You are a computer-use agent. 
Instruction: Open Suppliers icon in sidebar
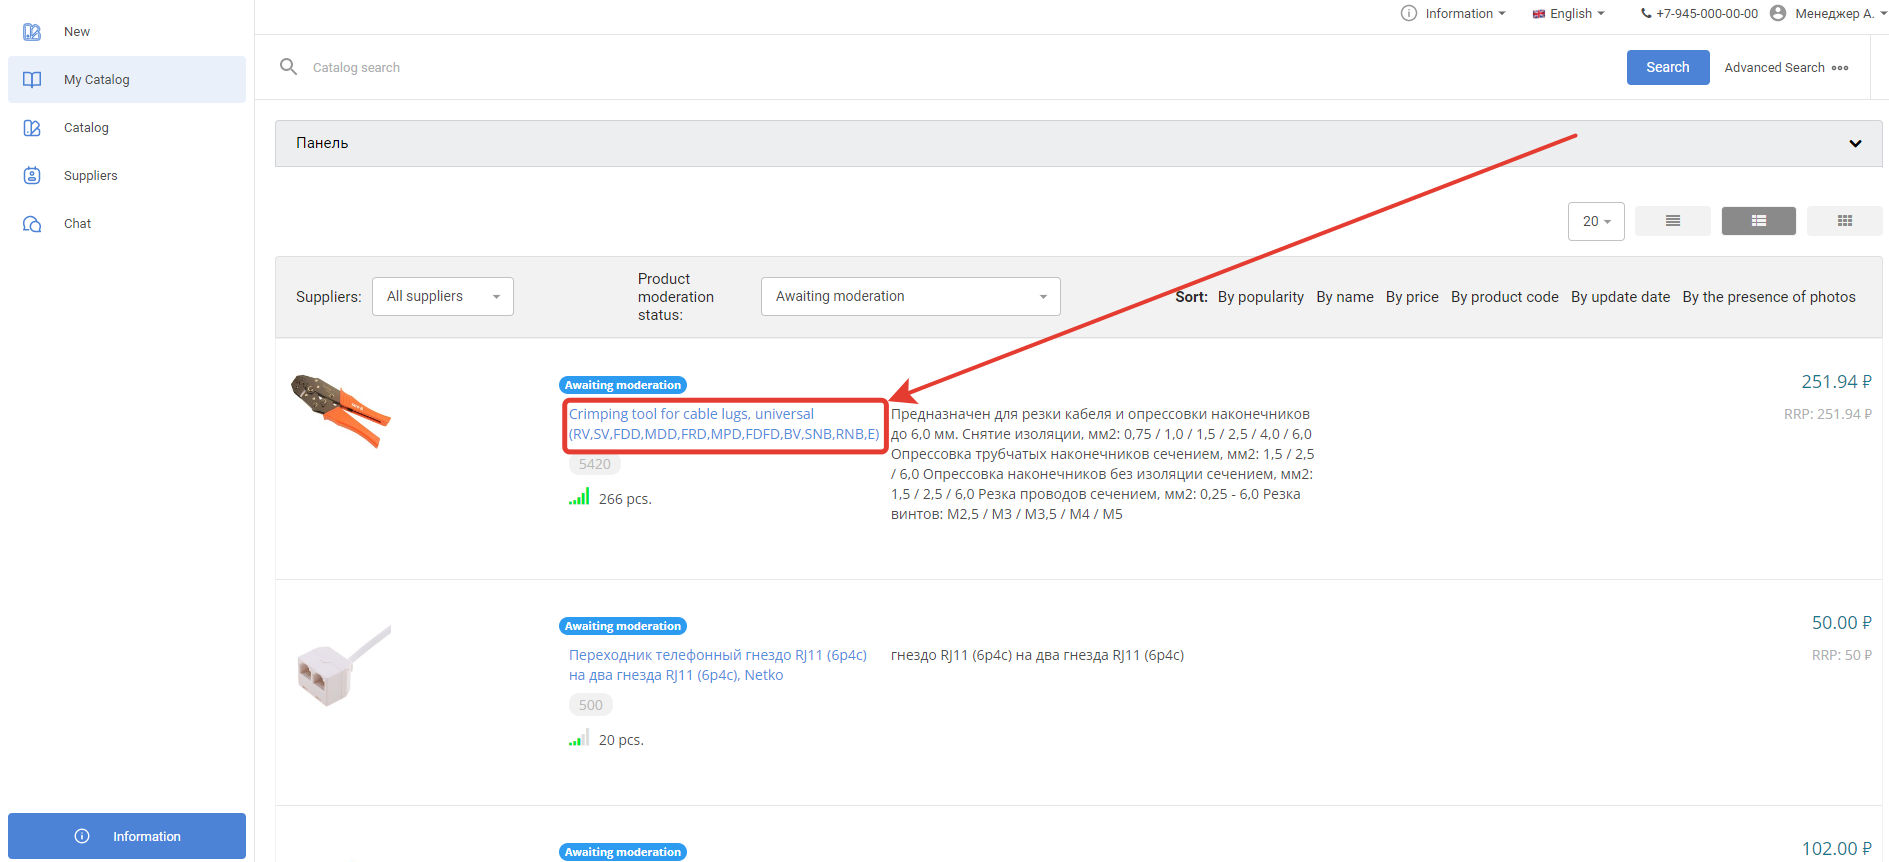(32, 176)
